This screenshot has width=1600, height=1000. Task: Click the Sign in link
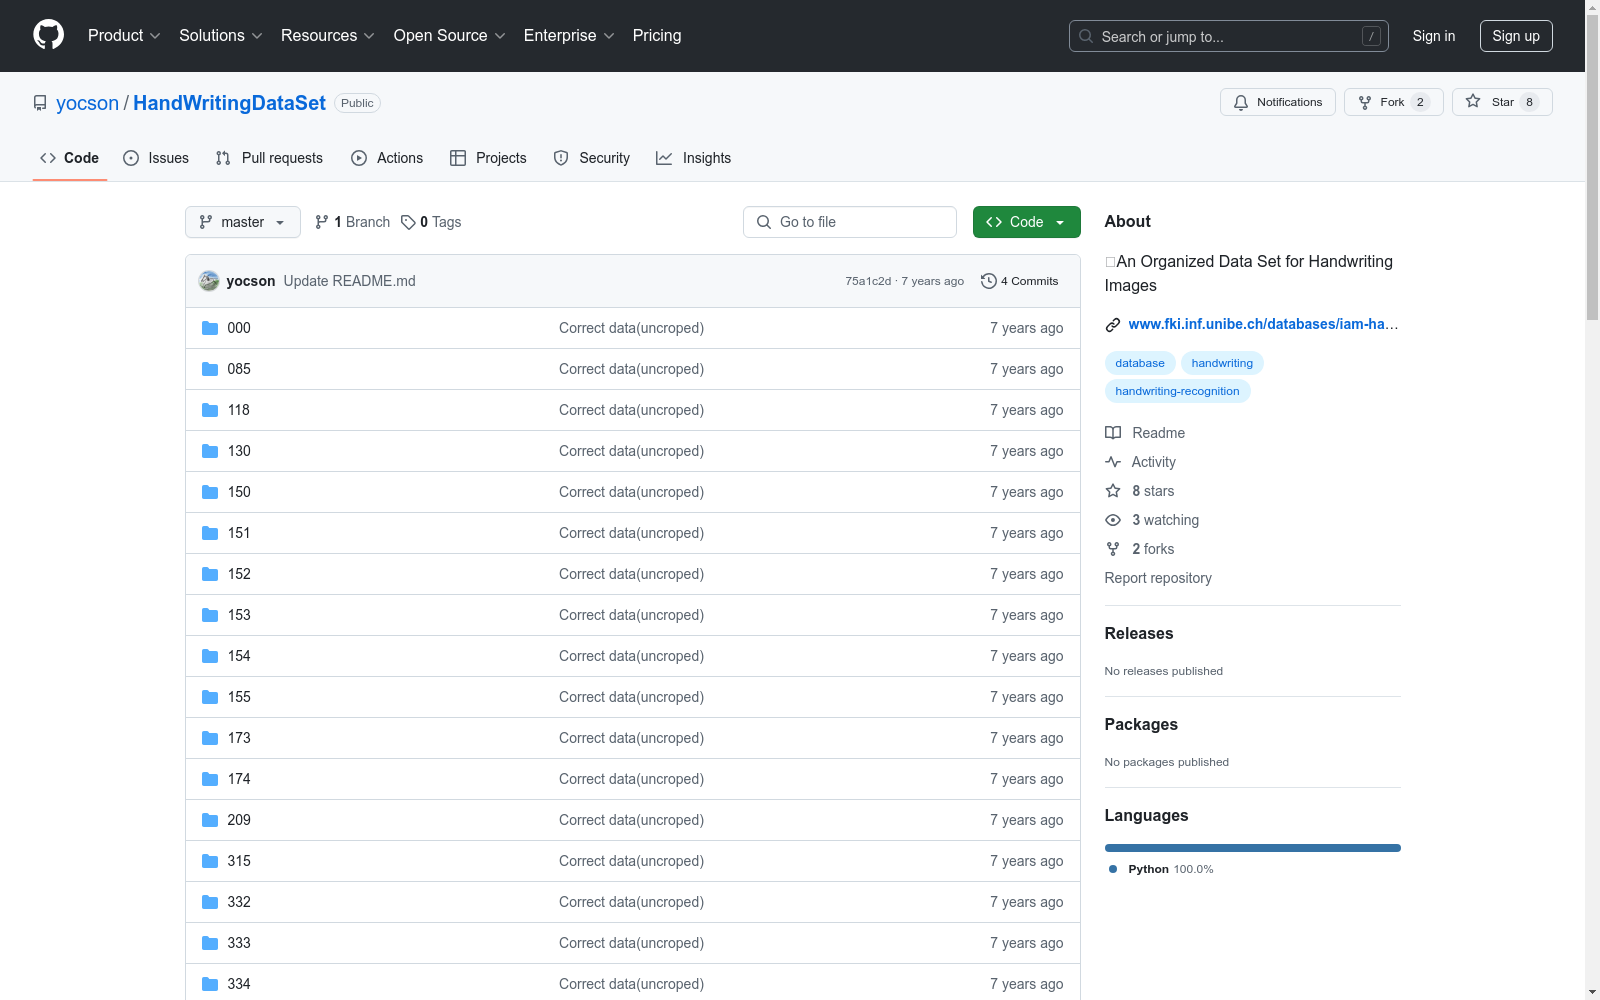pyautogui.click(x=1434, y=36)
